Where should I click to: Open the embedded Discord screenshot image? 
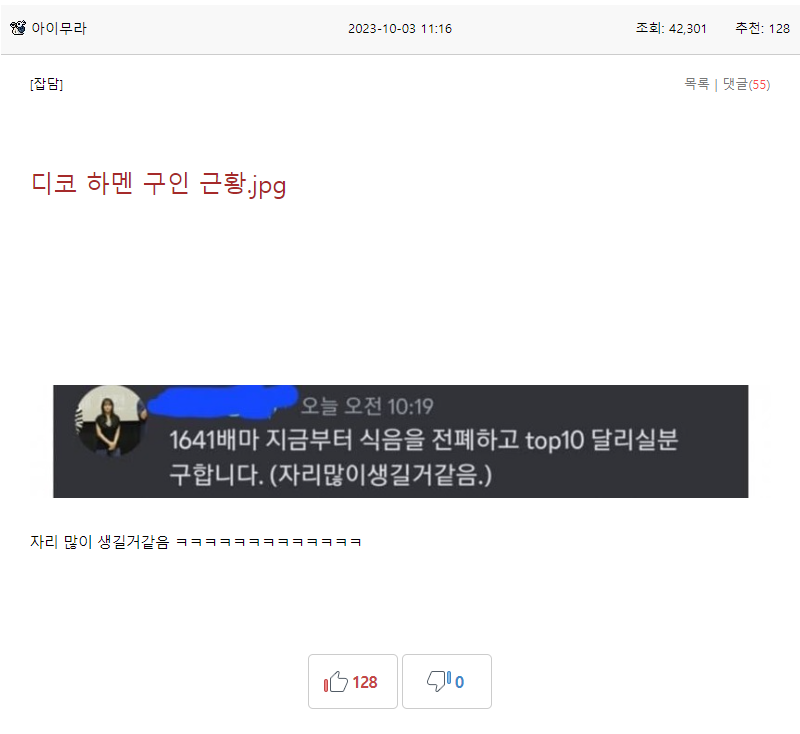[401, 441]
